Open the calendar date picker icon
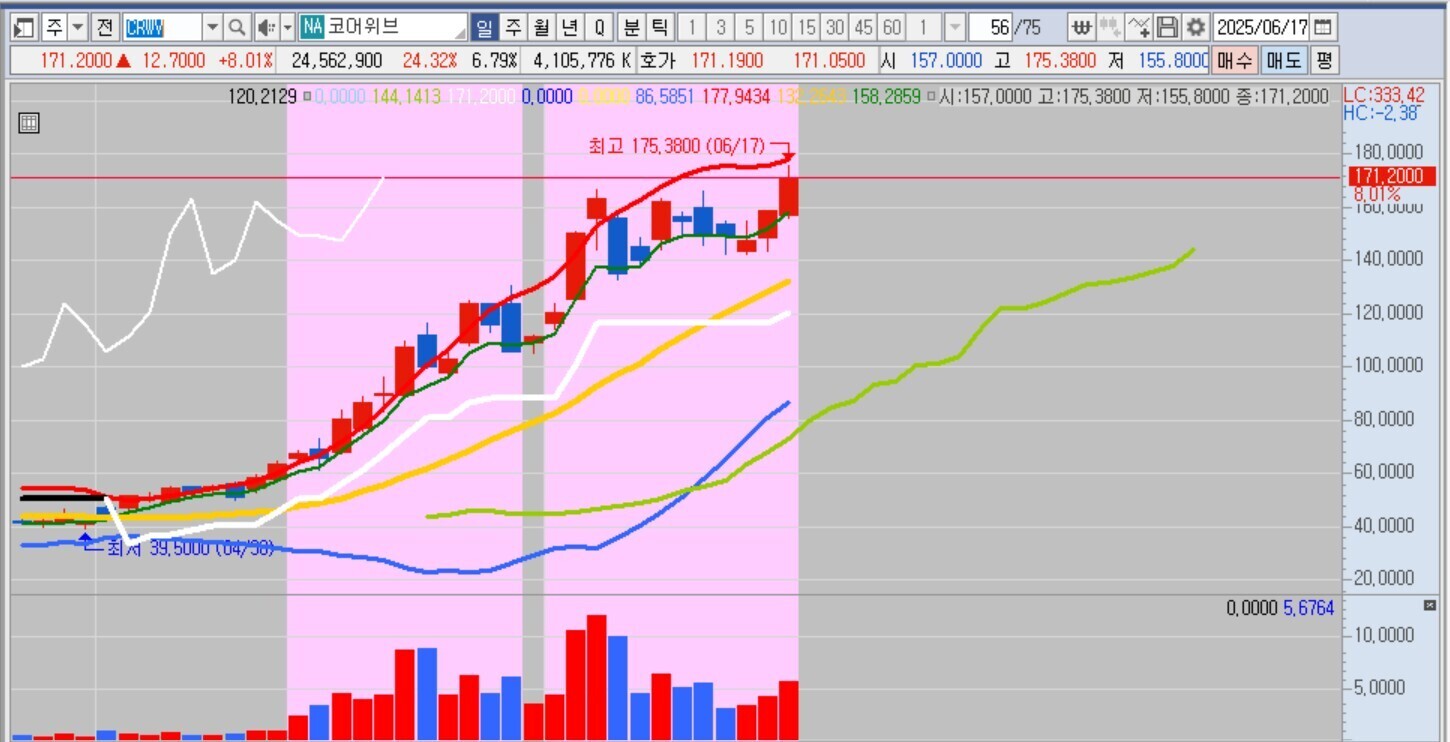This screenshot has width=1450, height=742. [x=1323, y=27]
